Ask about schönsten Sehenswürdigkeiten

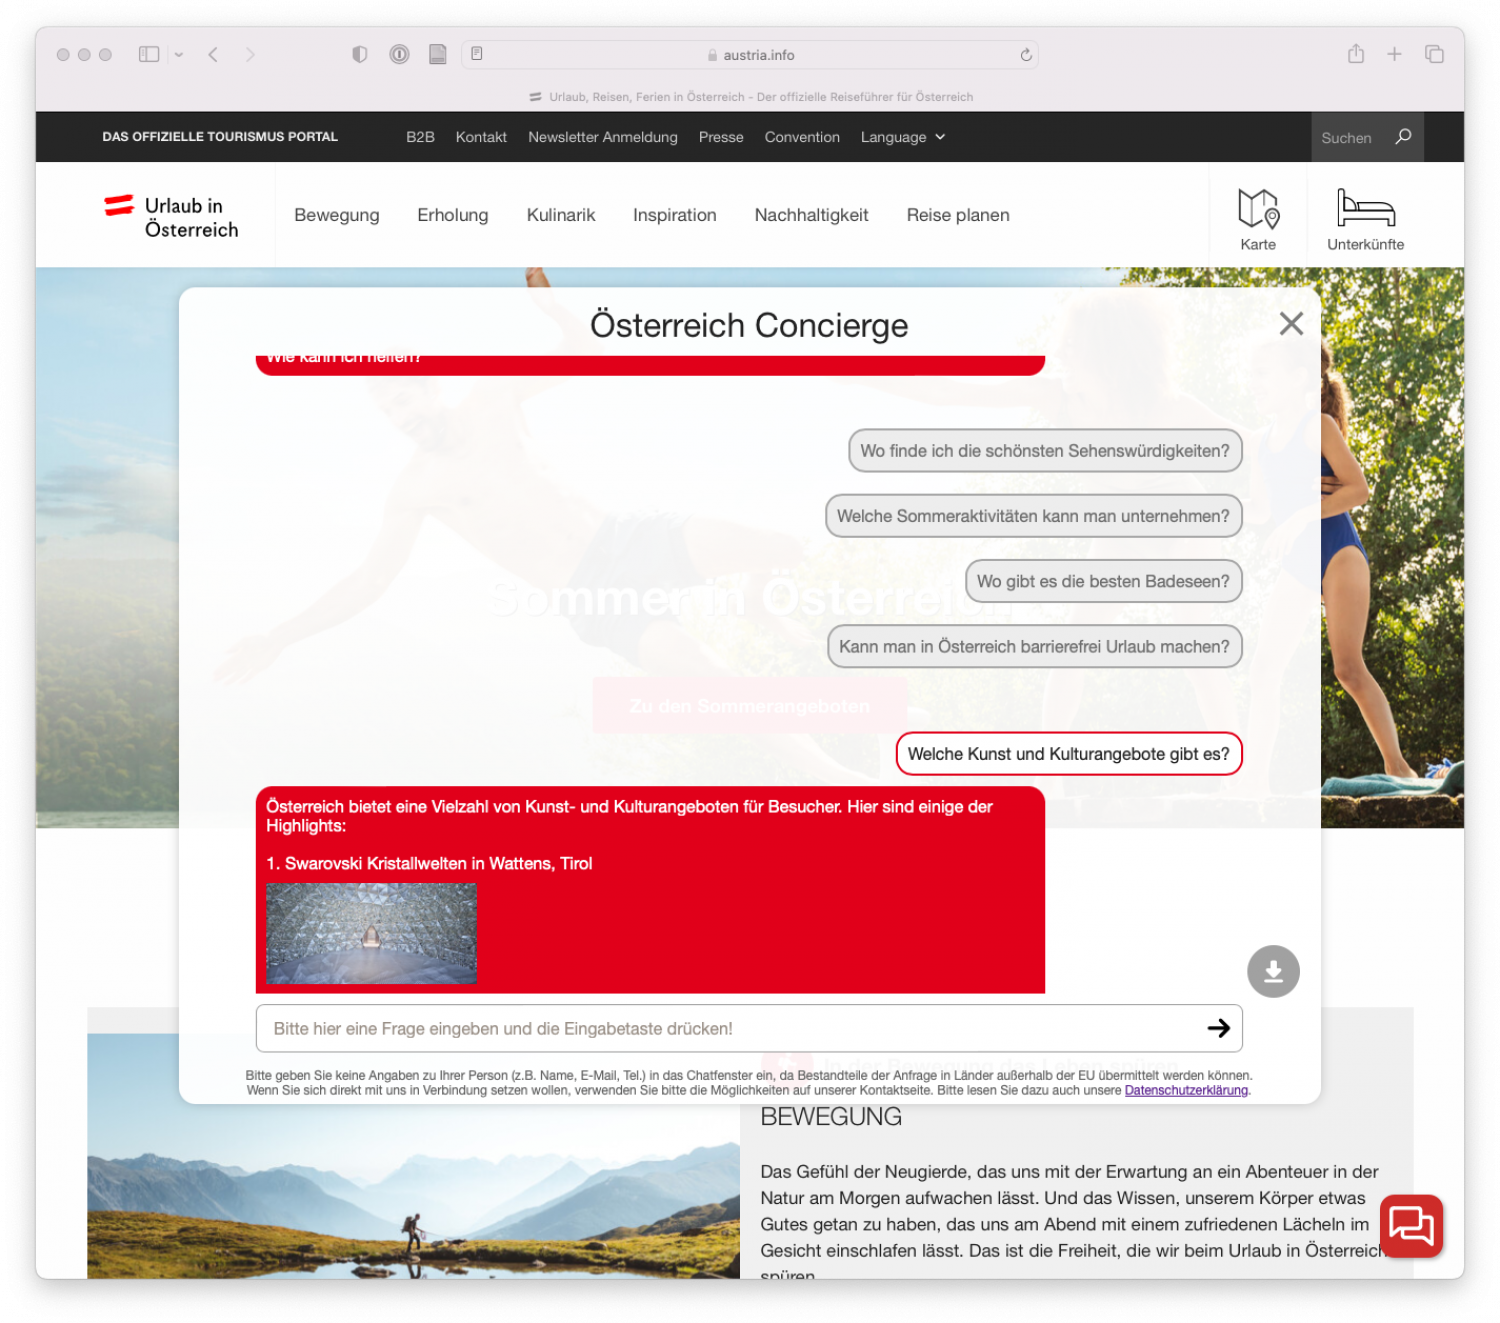[x=1045, y=451]
